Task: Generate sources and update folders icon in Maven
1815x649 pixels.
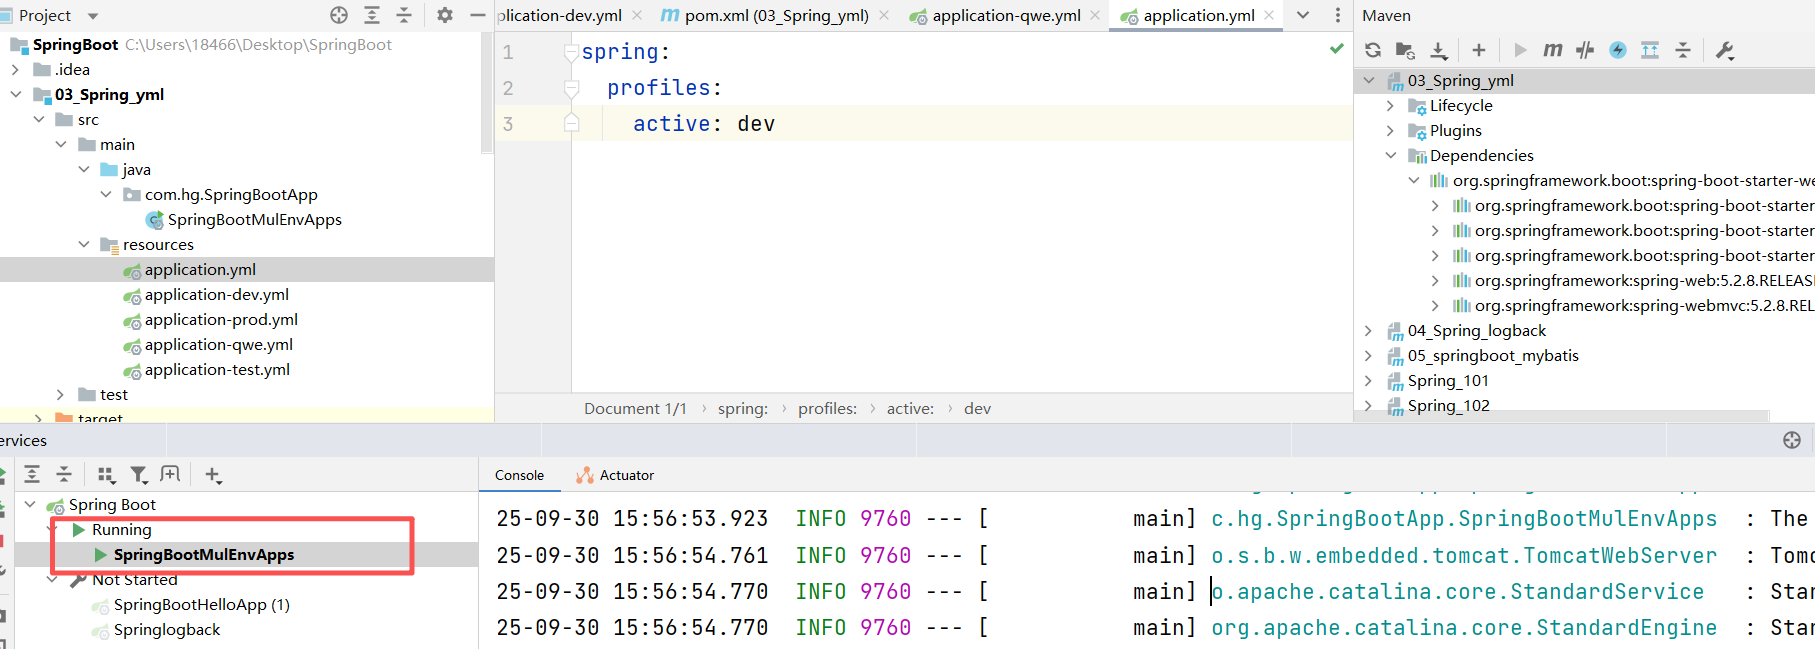Action: [1405, 50]
